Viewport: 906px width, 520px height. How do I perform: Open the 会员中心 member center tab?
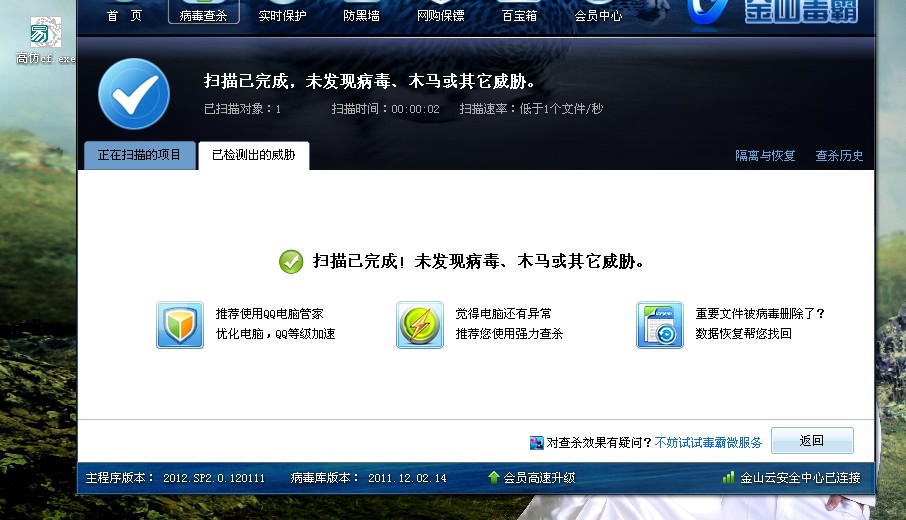[x=598, y=16]
